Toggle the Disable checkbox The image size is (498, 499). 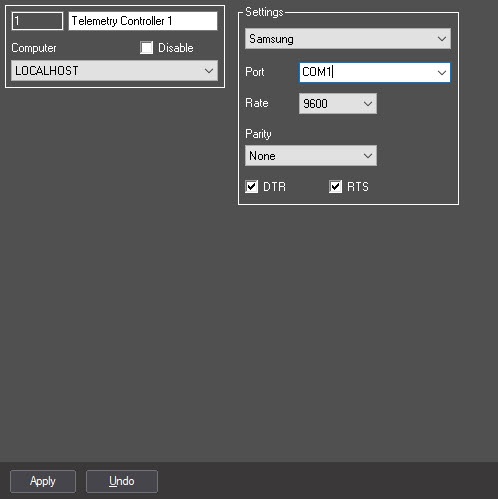pyautogui.click(x=147, y=48)
